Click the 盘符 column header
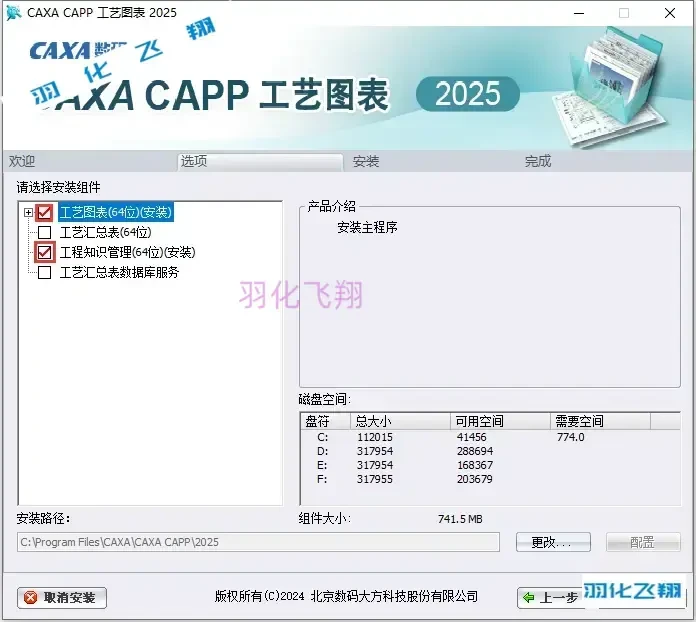696x622 pixels. tap(326, 421)
